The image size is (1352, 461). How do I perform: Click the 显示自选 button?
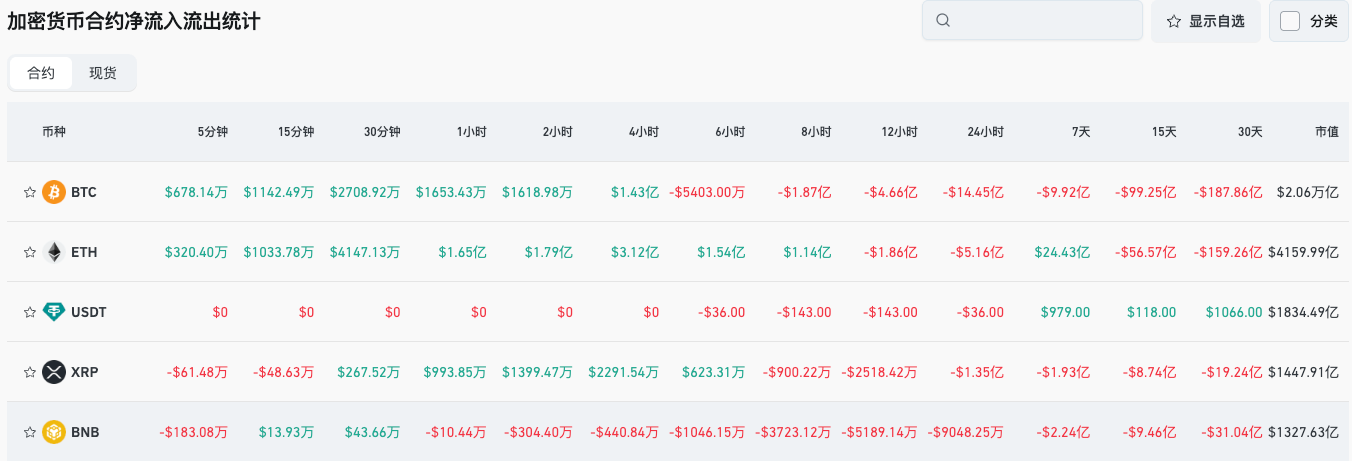1205,21
